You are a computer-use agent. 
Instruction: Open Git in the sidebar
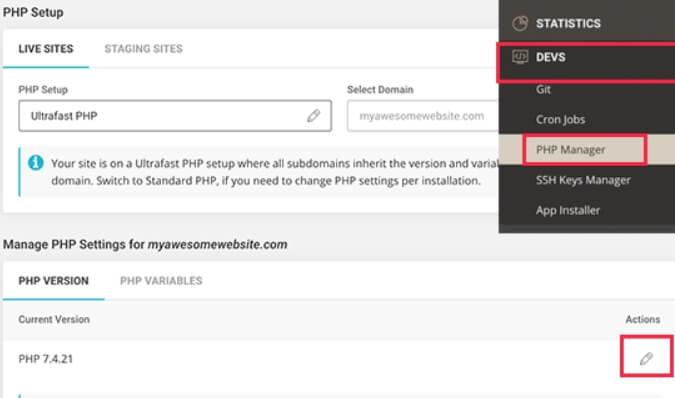pos(543,89)
